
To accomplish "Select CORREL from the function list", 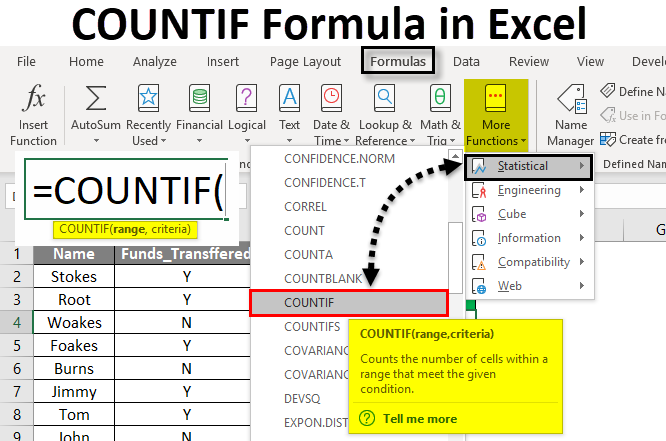I will click(305, 206).
